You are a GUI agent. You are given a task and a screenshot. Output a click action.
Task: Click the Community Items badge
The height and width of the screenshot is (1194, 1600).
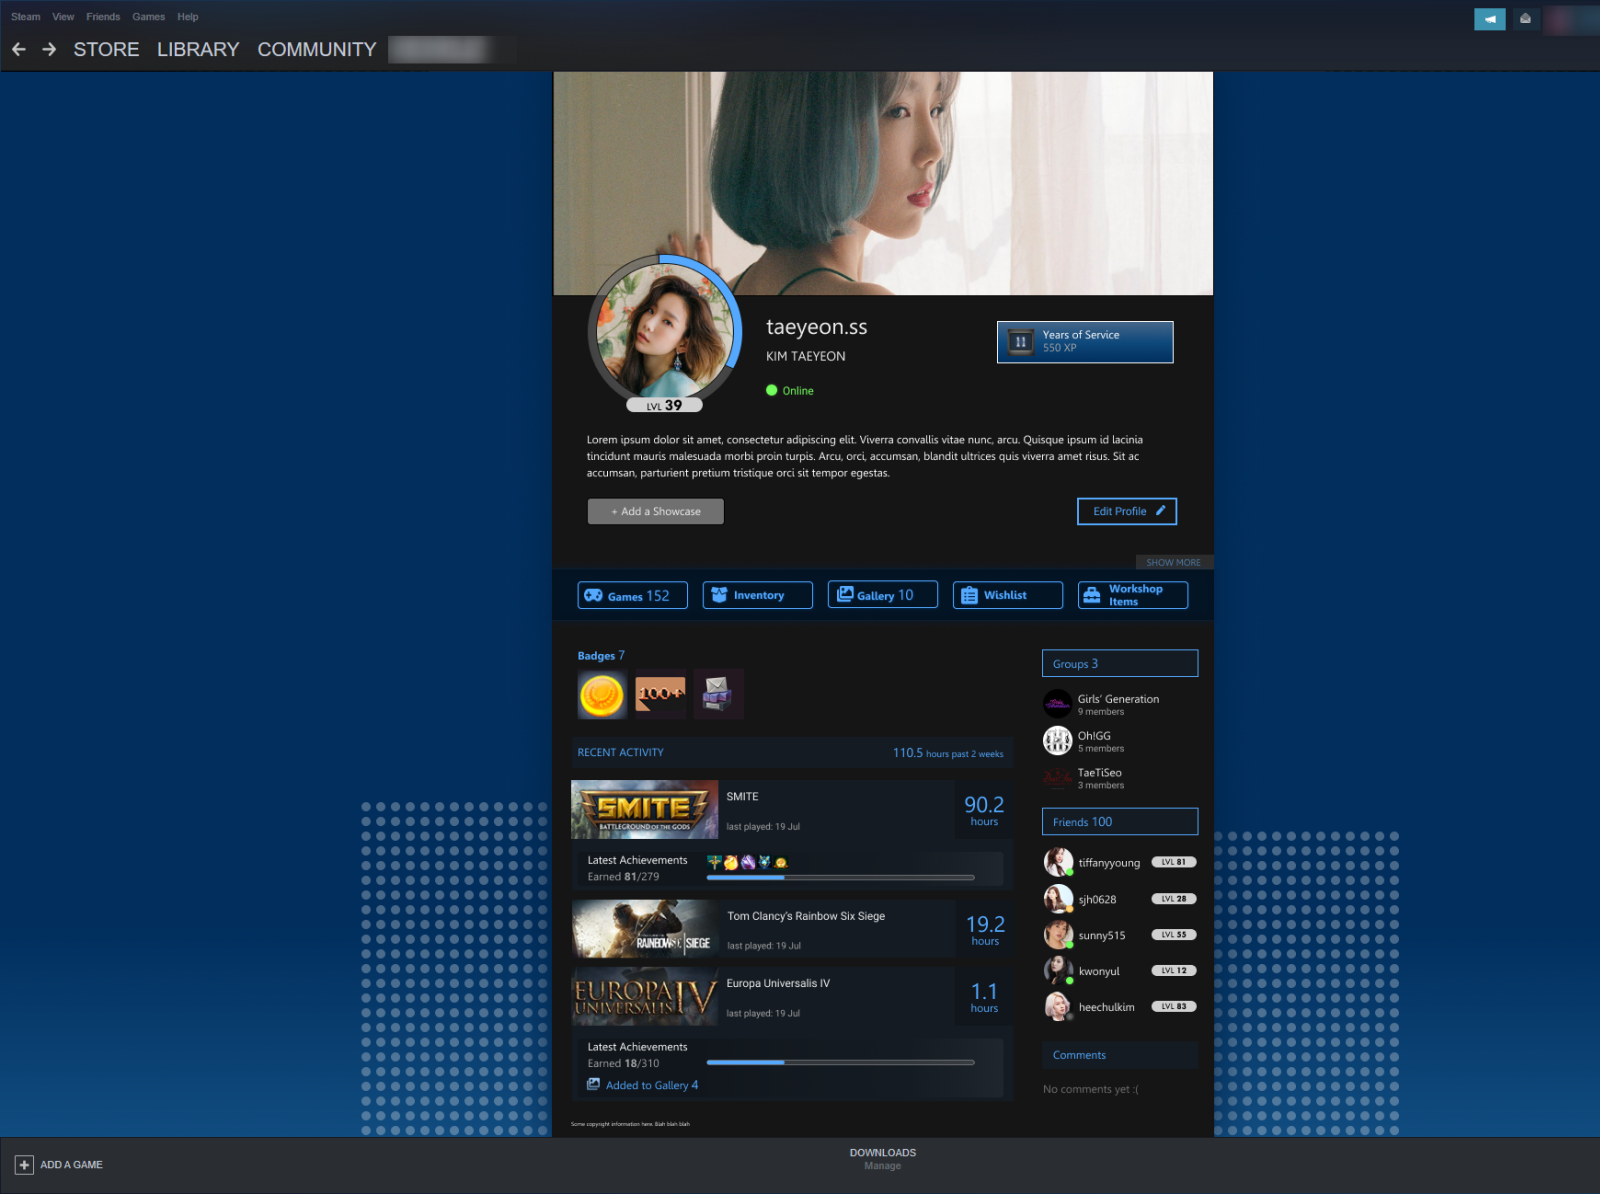(719, 693)
